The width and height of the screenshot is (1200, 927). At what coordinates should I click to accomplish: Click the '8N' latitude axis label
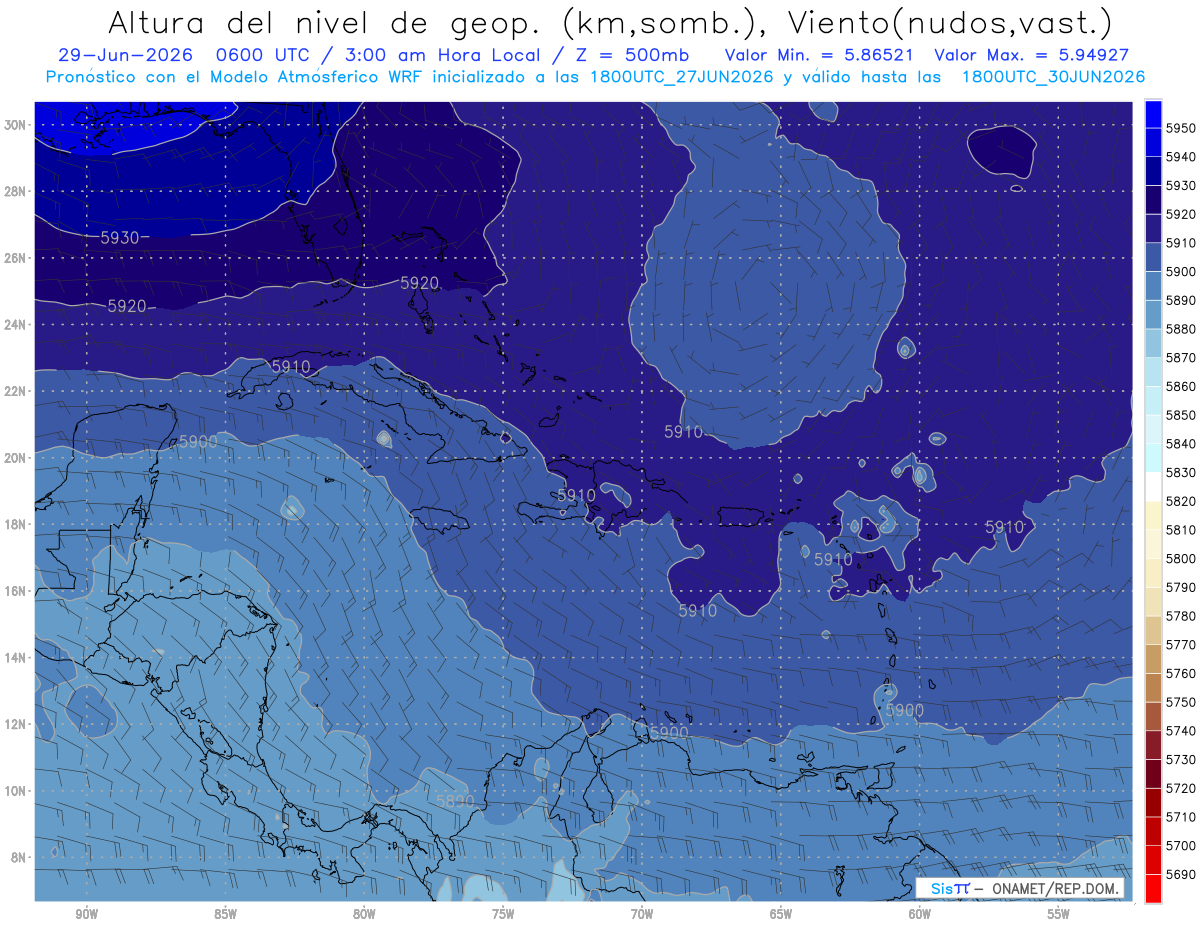tap(20, 857)
